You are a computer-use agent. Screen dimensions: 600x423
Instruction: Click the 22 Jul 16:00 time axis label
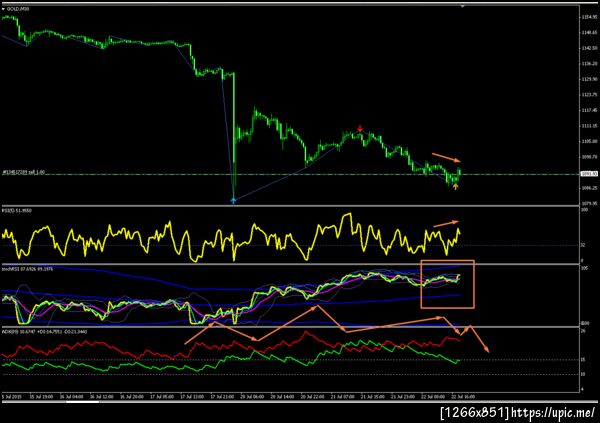pyautogui.click(x=463, y=397)
